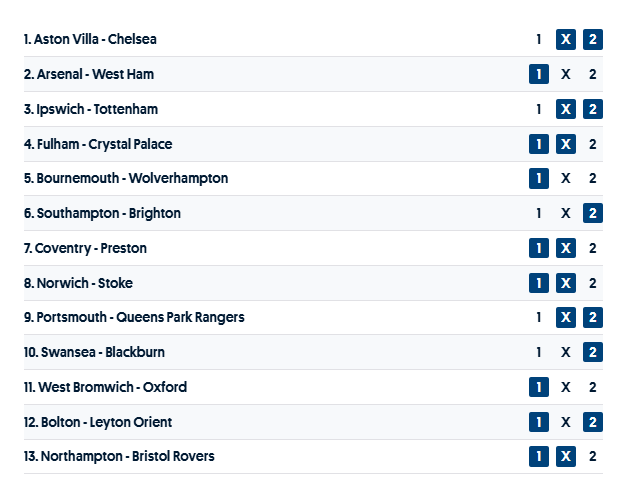Viewport: 622px width, 483px height.
Task: Deselect home win for Arsenal - West Ham
Action: [x=539, y=74]
